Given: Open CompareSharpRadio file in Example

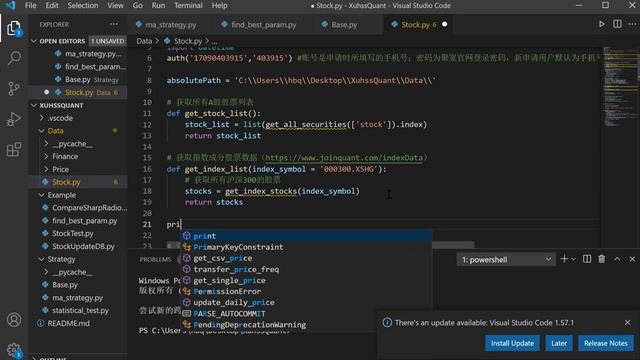Looking at the screenshot, I should coord(89,208).
